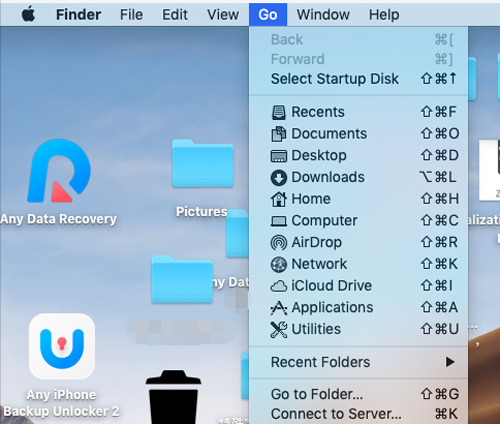Viewport: 500px width, 424px height.
Task: Open the File menu
Action: coord(131,15)
